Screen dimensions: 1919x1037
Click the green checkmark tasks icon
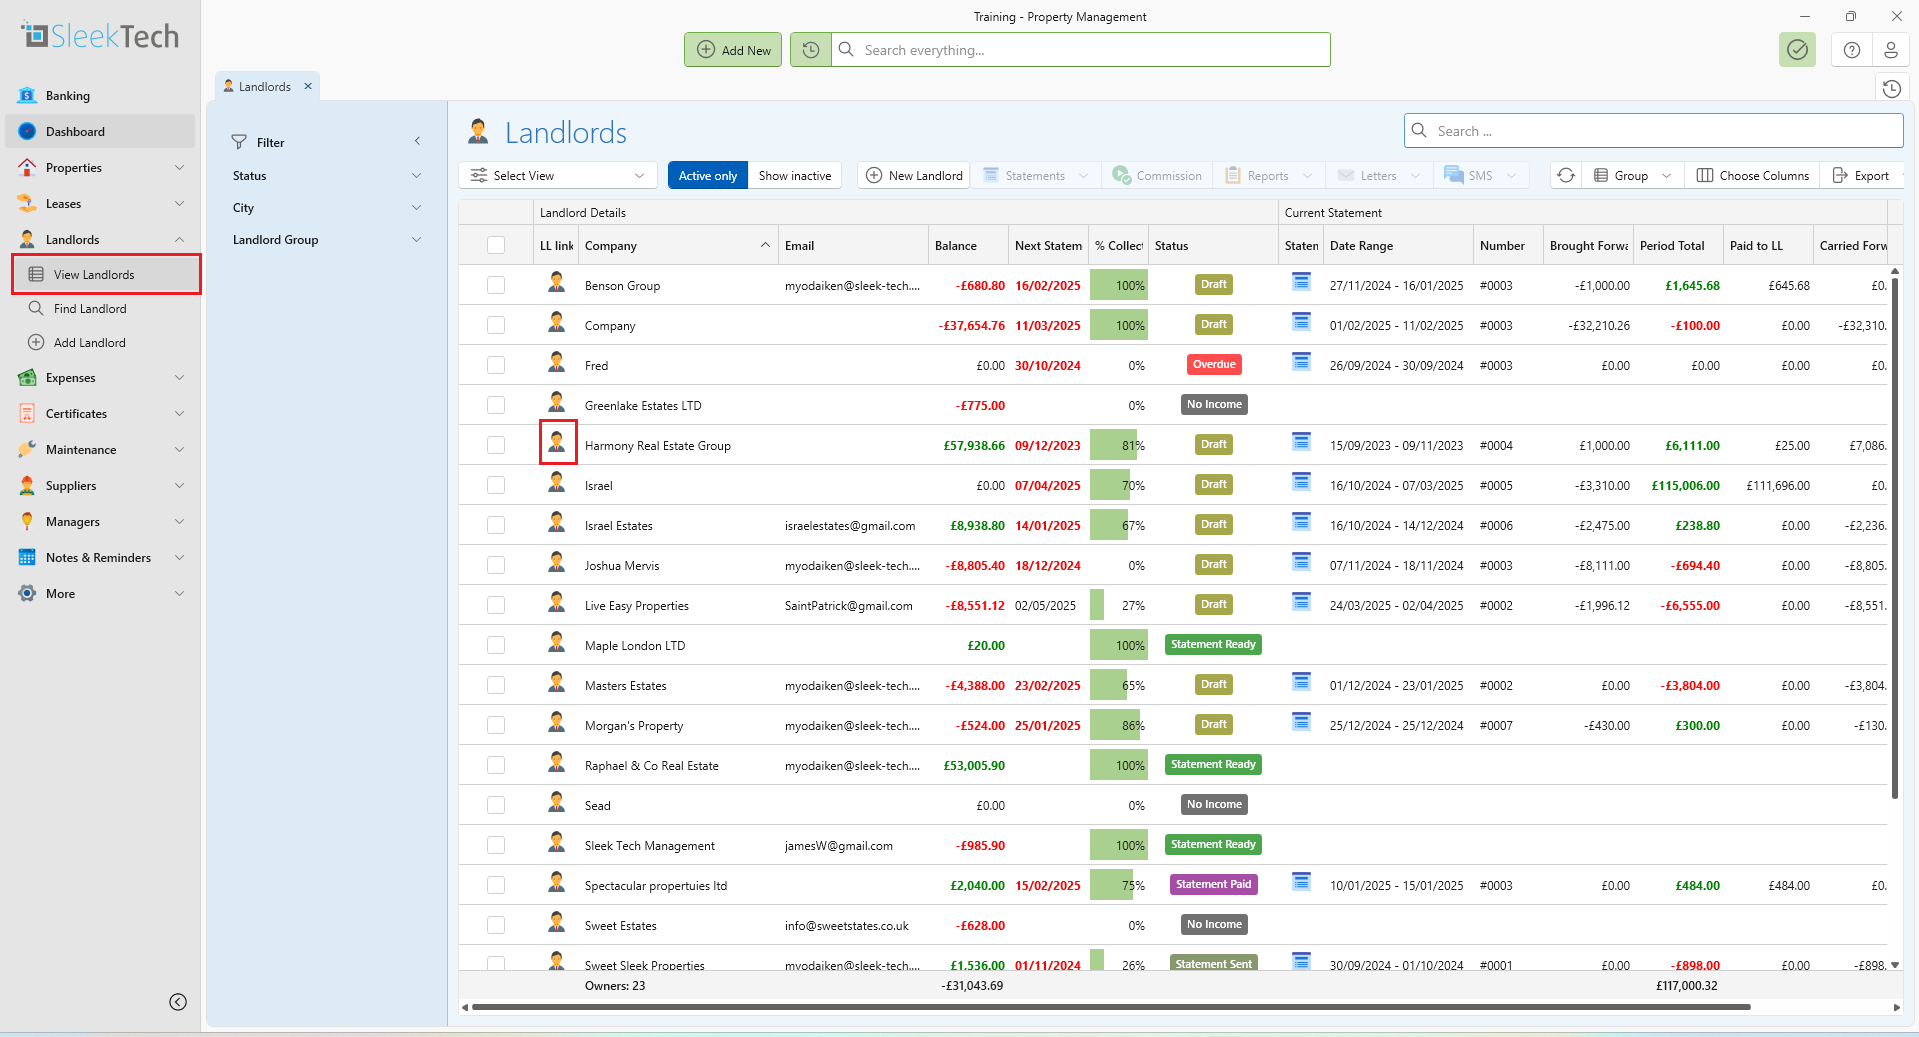pyautogui.click(x=1797, y=50)
